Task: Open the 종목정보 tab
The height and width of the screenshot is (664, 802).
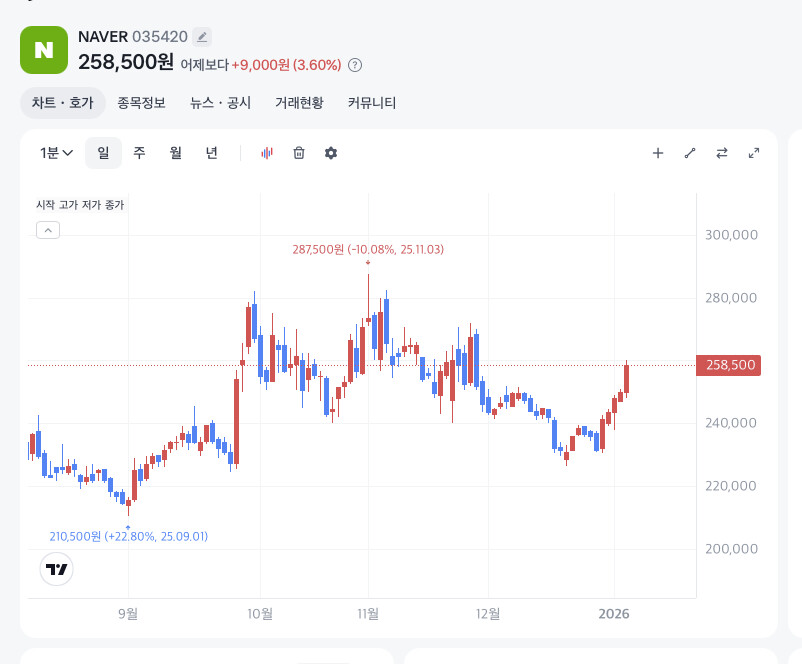Action: click(x=141, y=102)
